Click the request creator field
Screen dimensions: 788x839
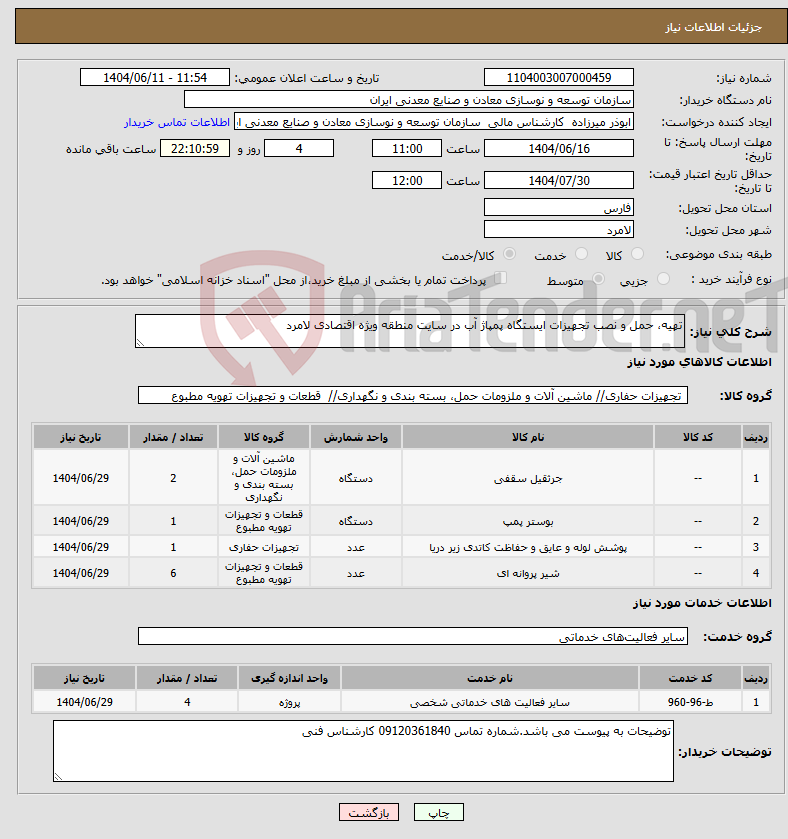click(x=434, y=123)
